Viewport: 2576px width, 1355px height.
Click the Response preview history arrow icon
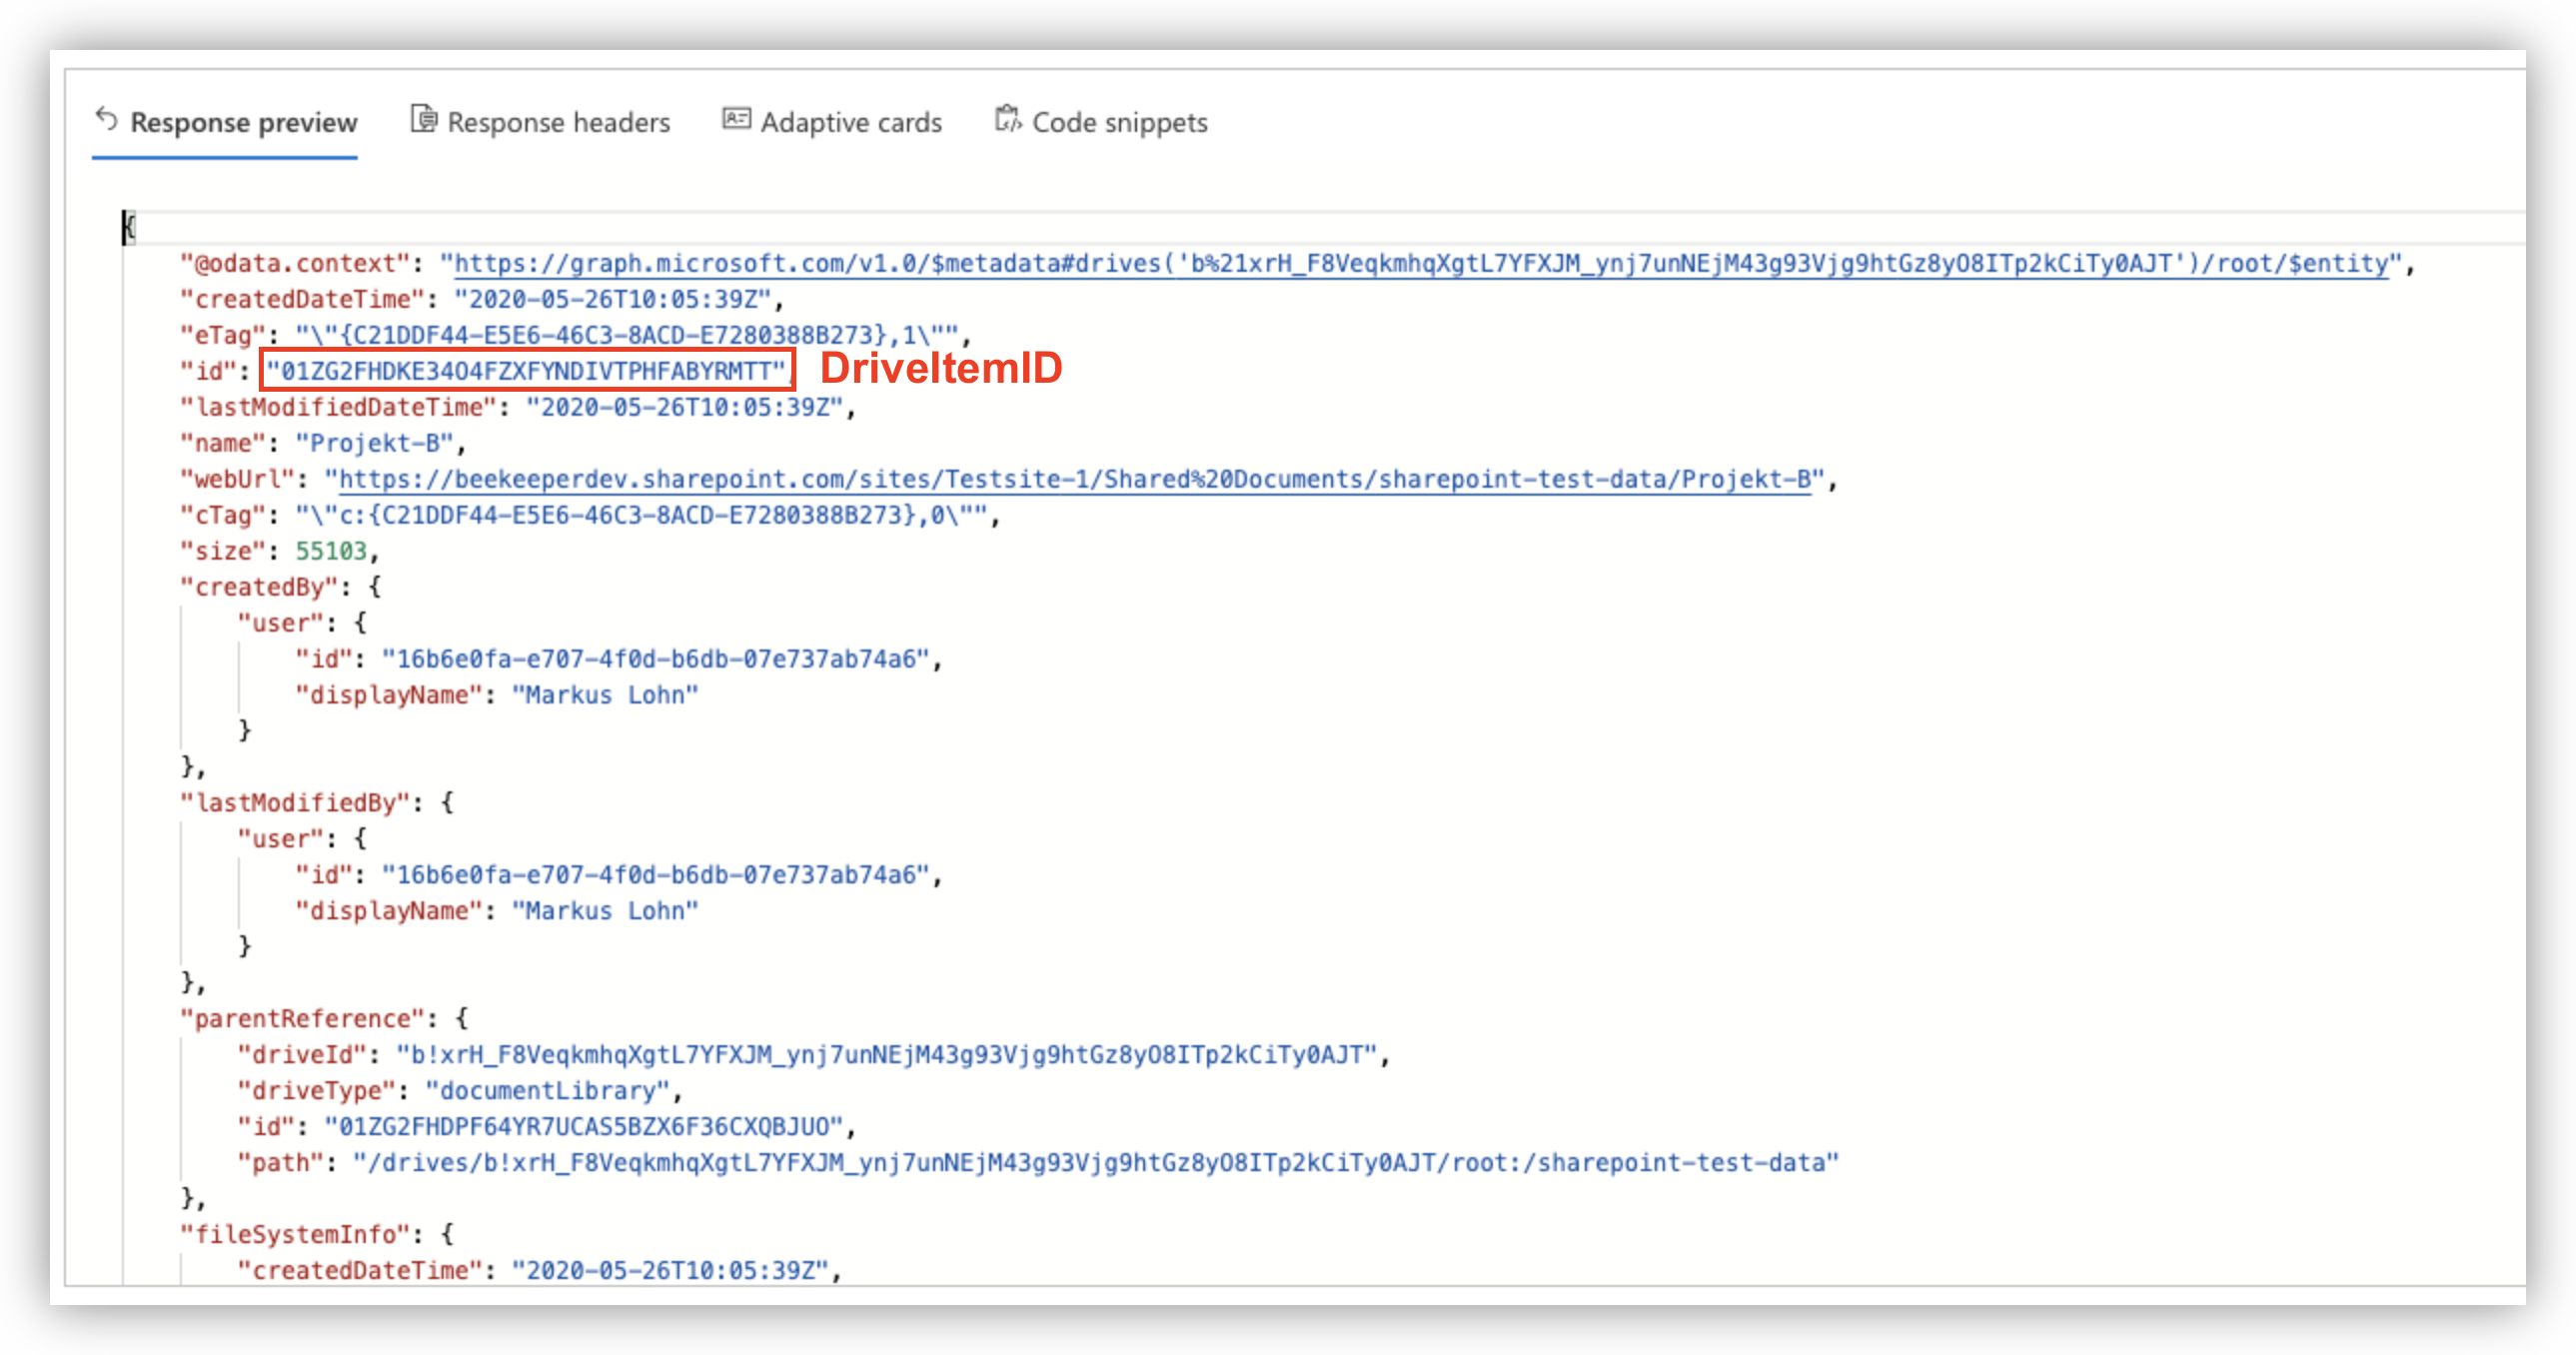(x=108, y=120)
